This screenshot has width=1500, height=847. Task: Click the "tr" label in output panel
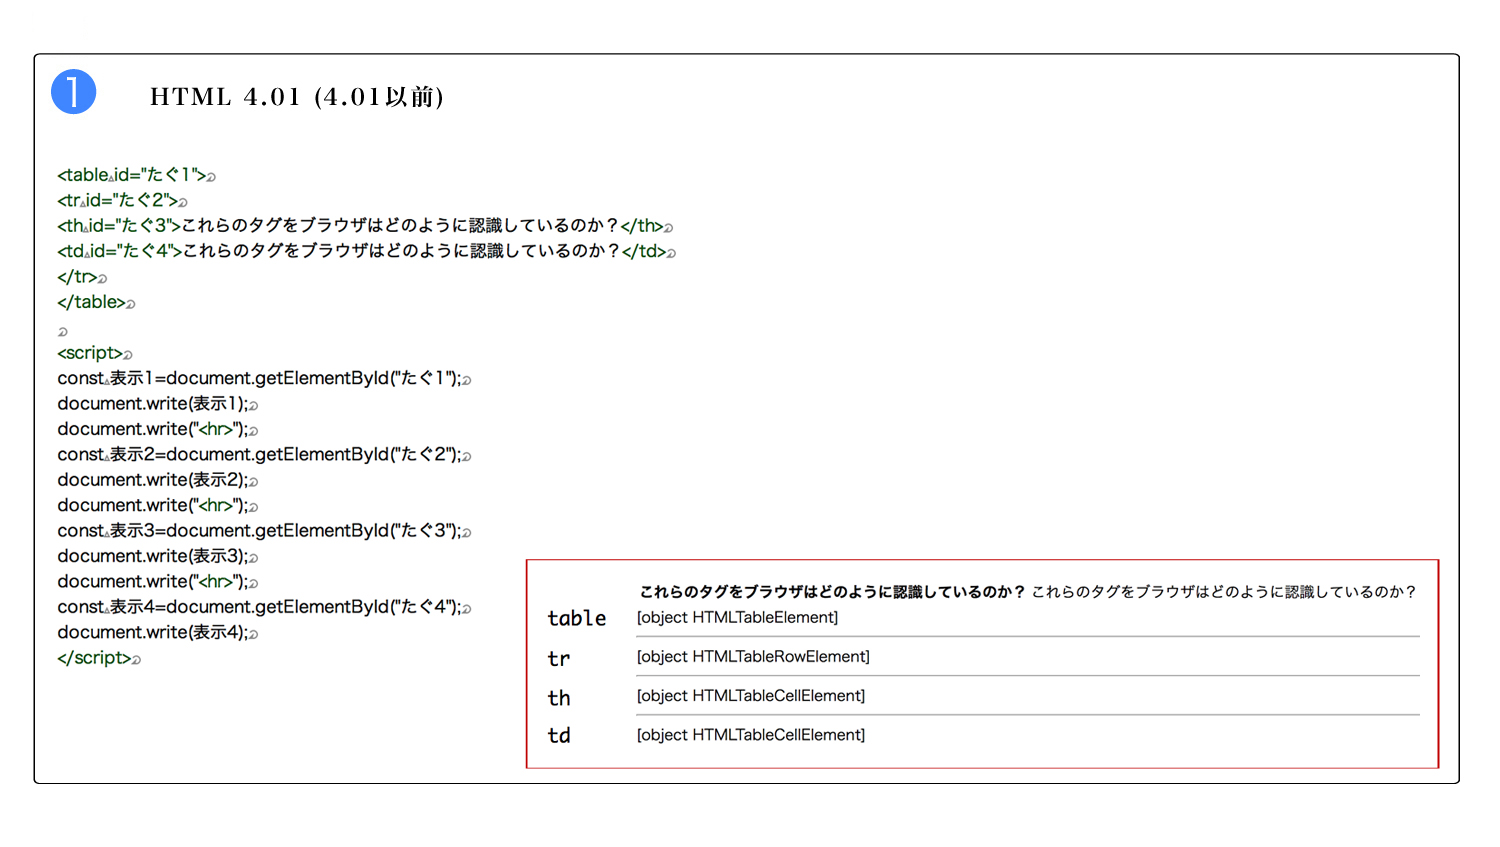[x=559, y=659]
